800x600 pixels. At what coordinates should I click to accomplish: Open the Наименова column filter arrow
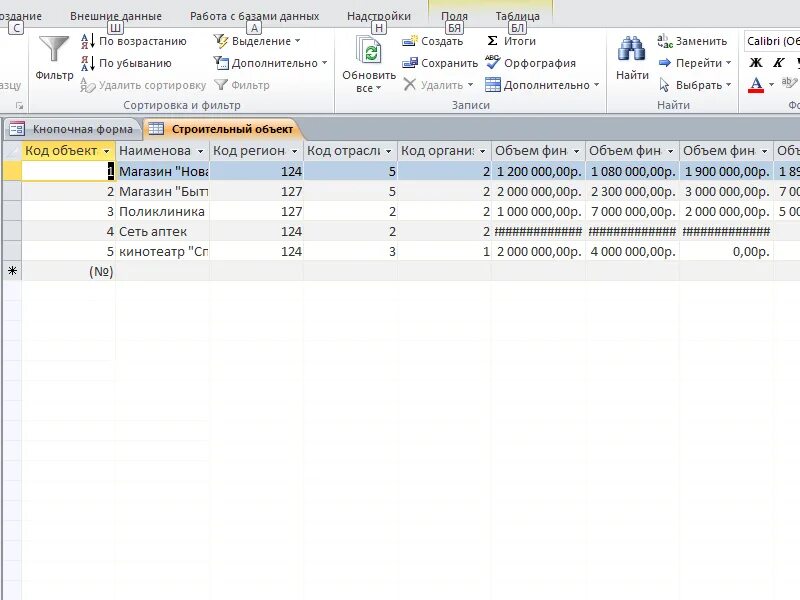click(200, 151)
